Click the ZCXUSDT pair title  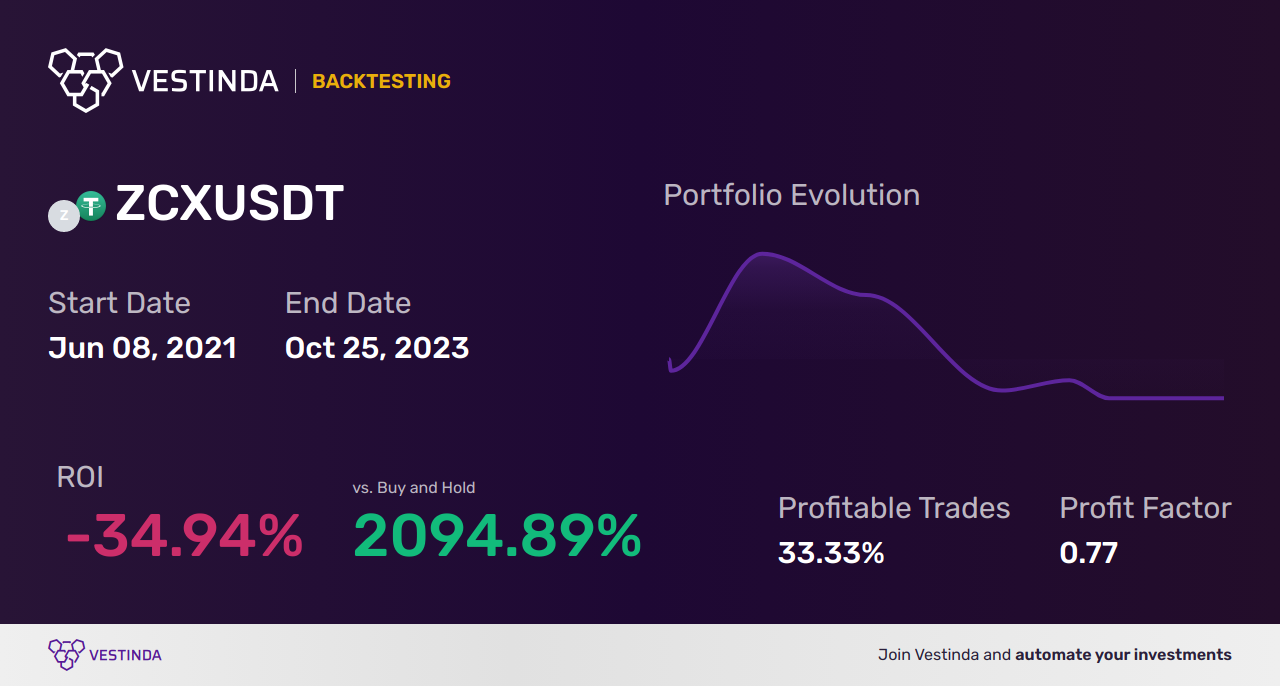pos(230,204)
